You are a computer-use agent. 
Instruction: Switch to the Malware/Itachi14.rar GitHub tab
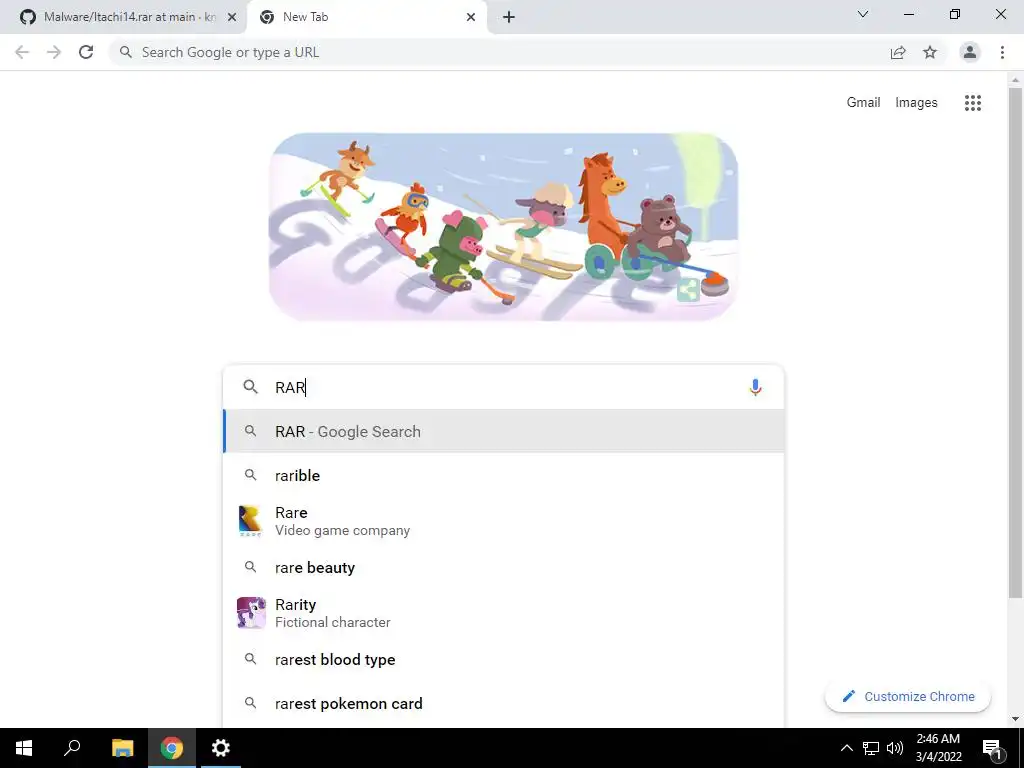coord(128,17)
